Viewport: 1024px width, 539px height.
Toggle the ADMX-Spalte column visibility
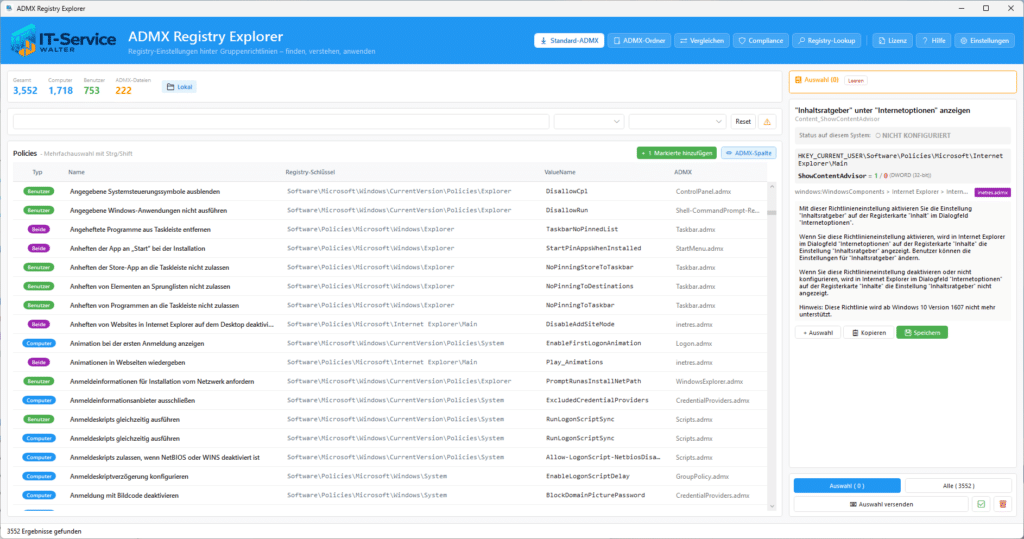748,153
